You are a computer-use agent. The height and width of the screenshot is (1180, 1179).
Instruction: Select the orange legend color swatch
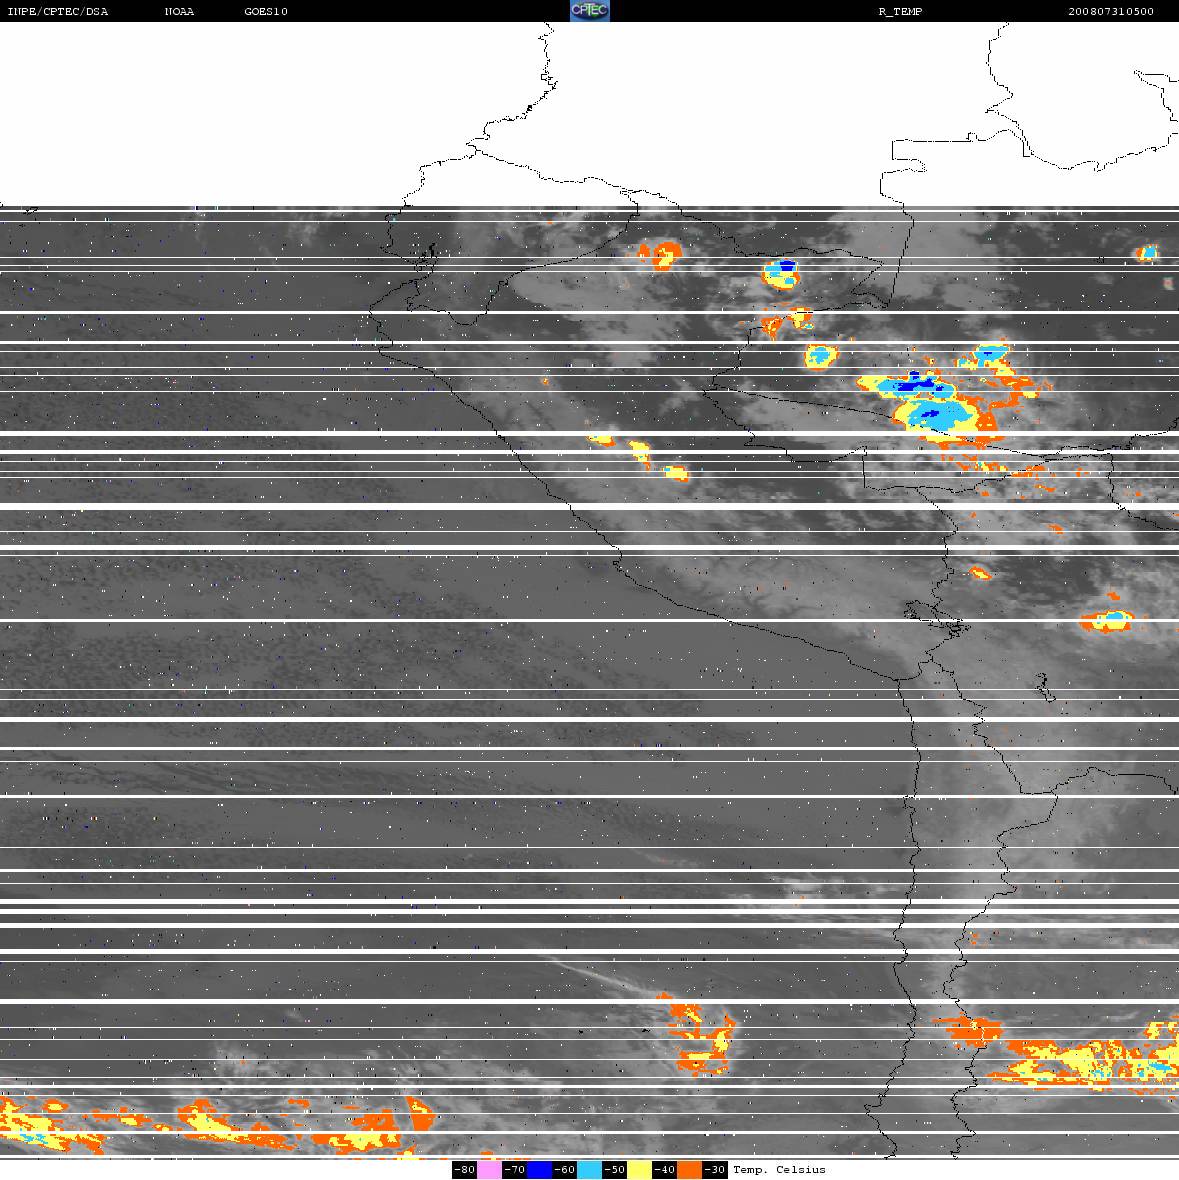[x=689, y=1169]
